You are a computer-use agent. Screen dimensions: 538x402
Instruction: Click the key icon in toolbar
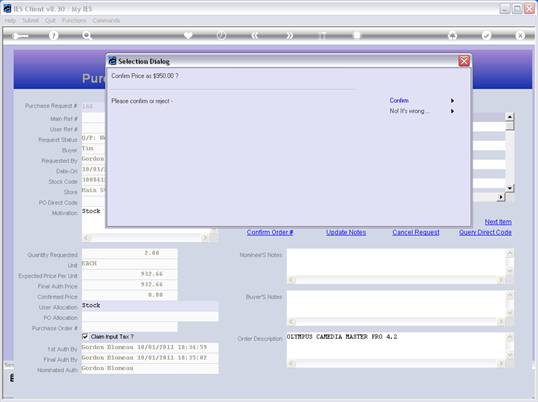click(20, 36)
